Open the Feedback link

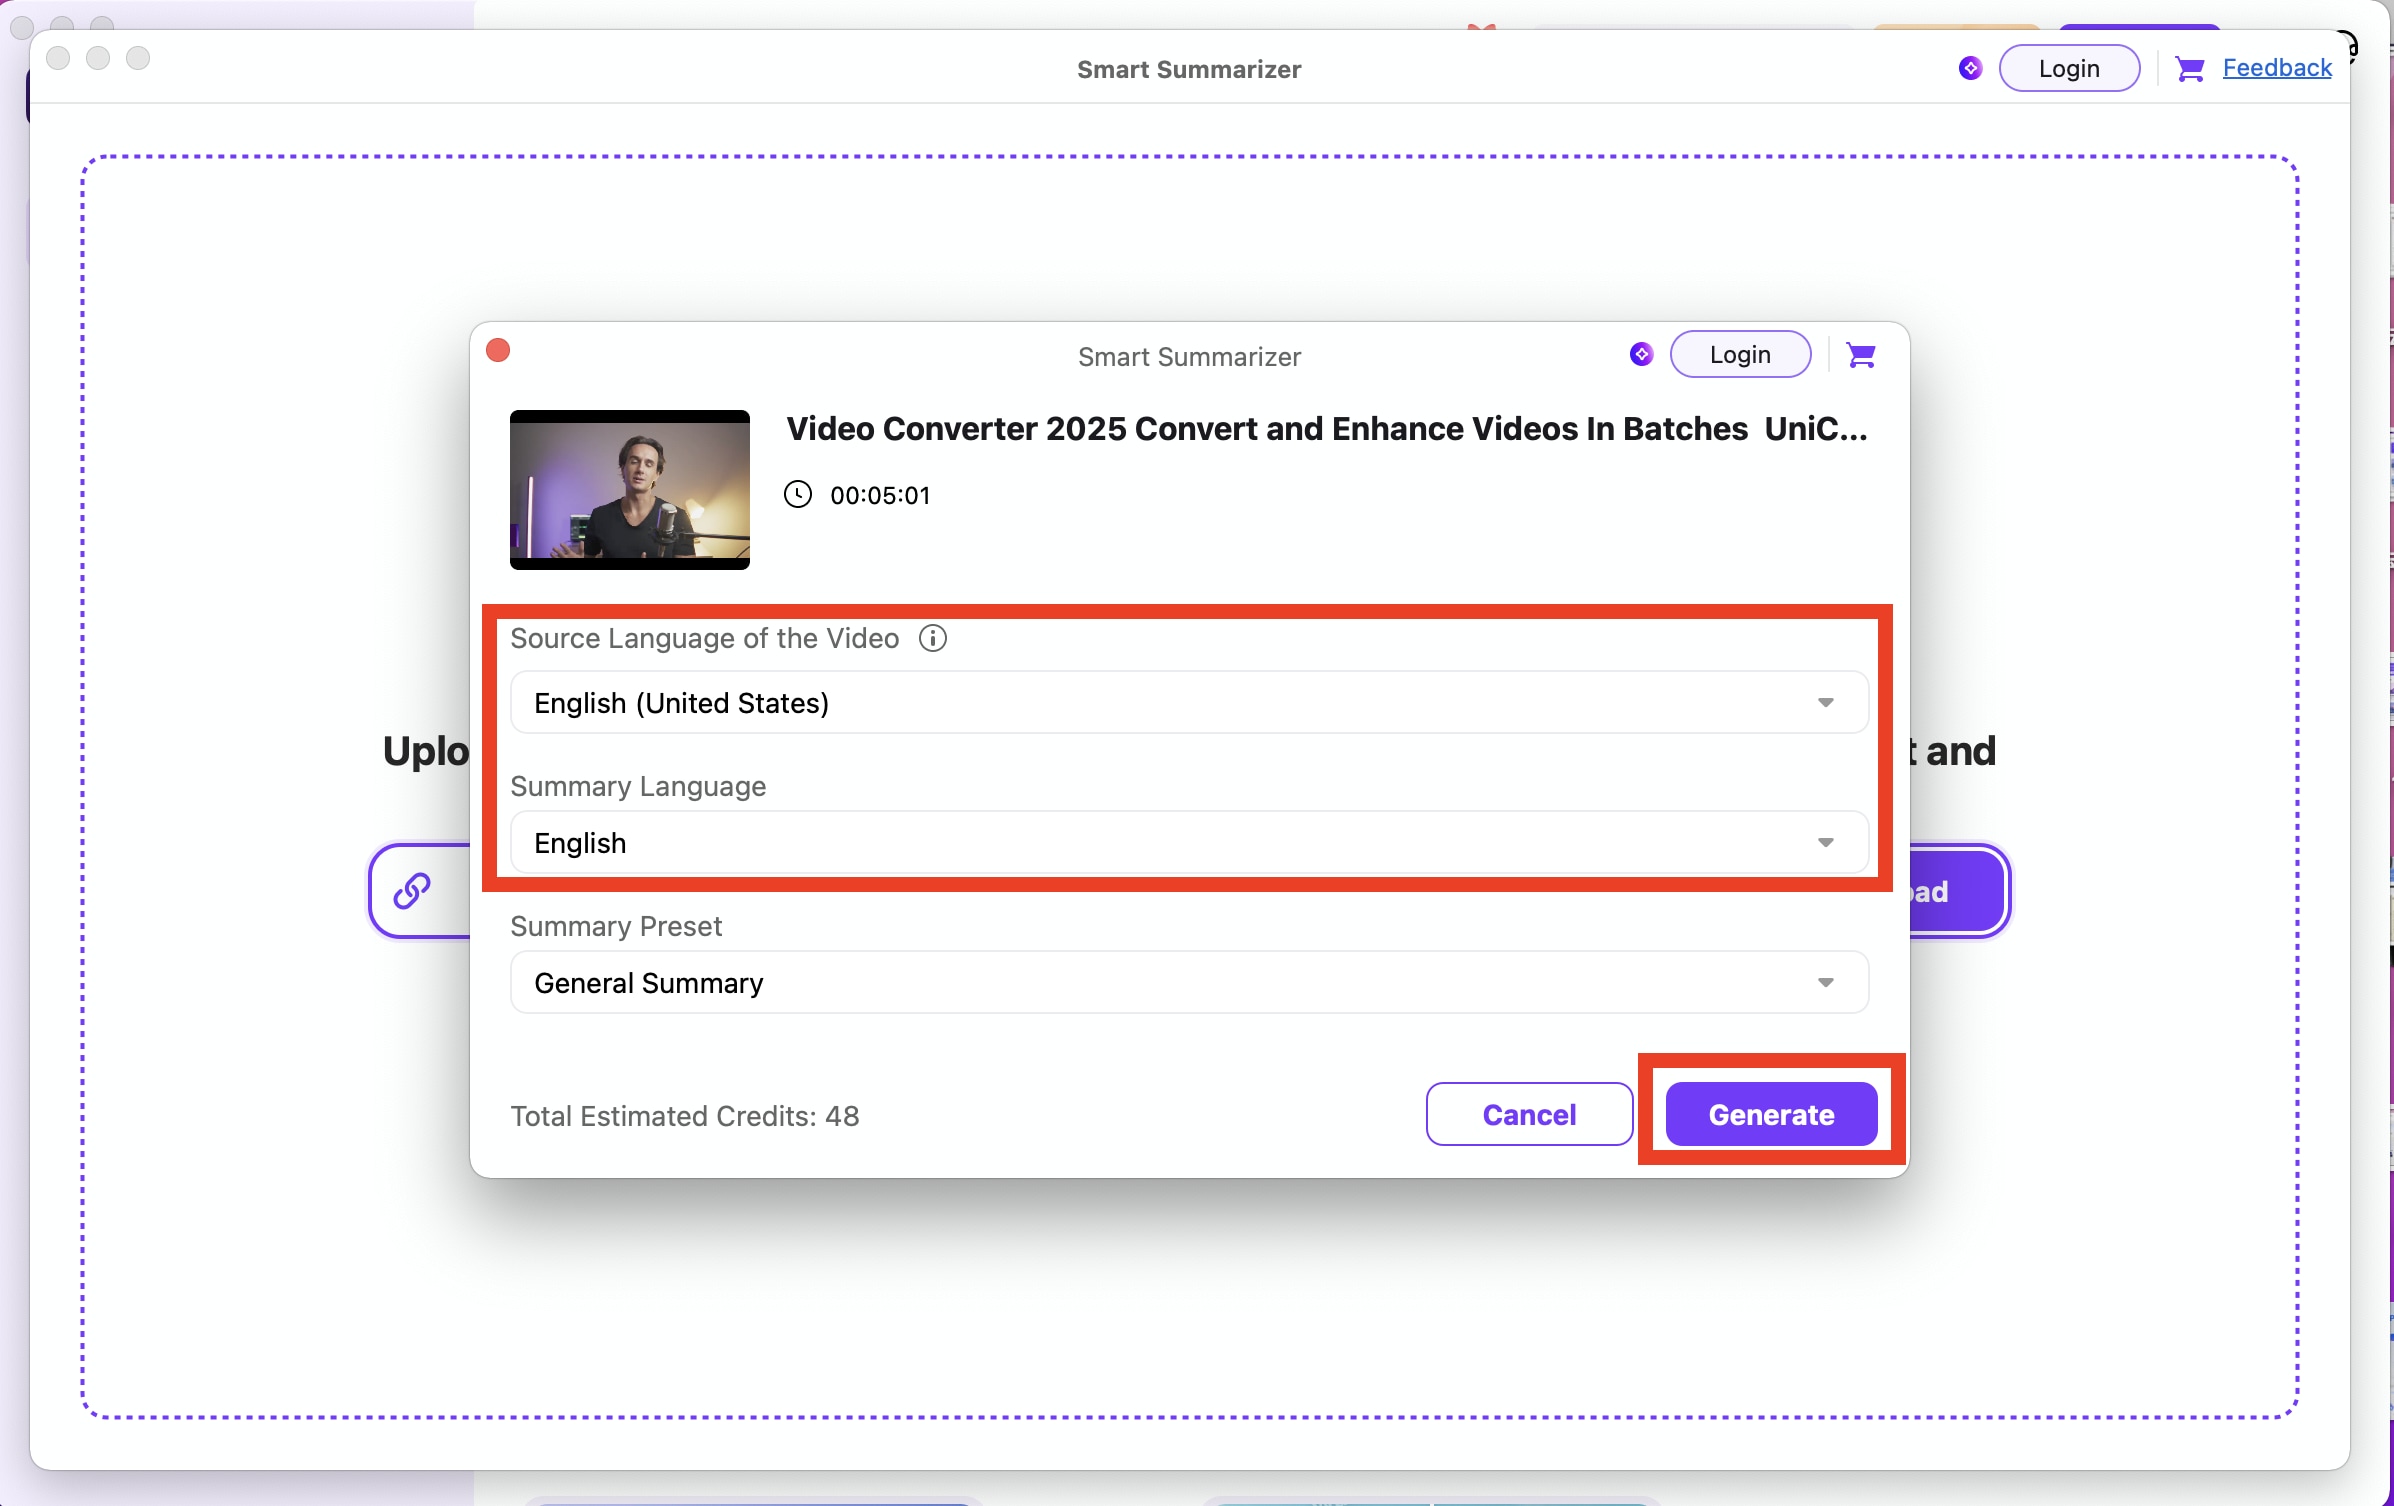click(2277, 68)
